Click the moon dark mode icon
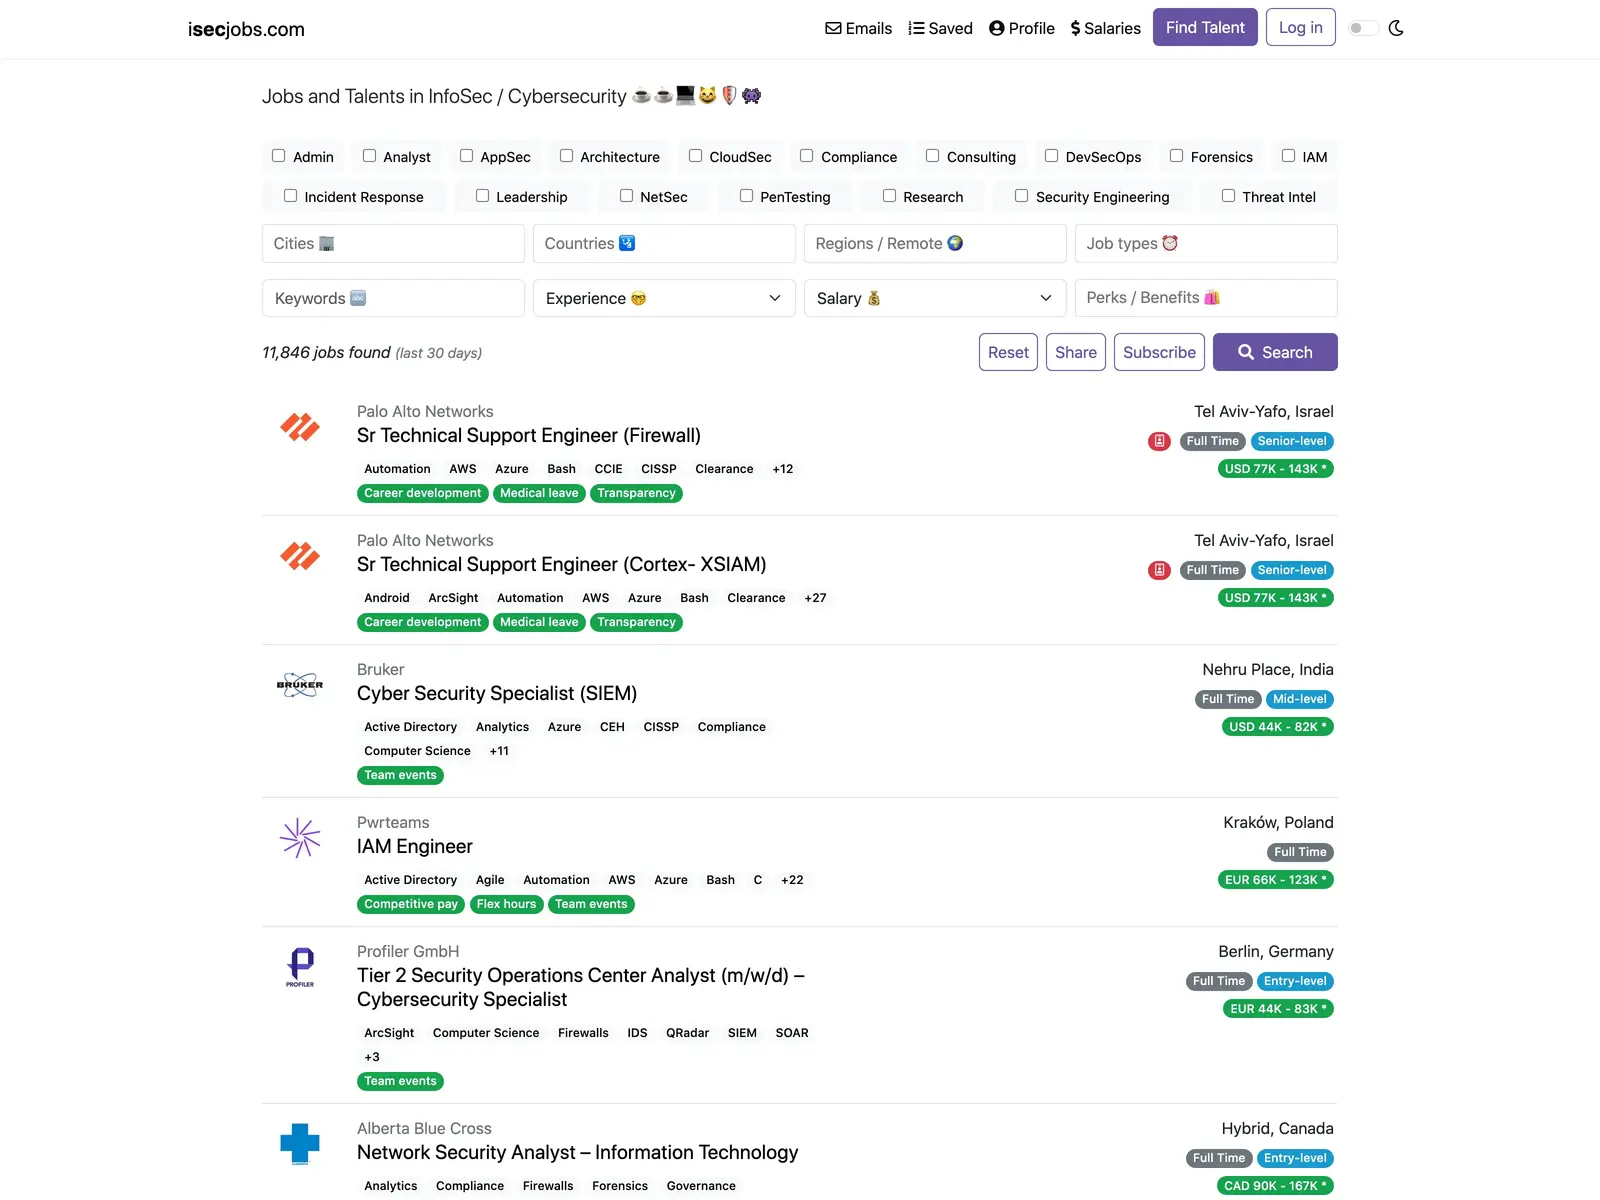1600x1200 pixels. (x=1396, y=28)
